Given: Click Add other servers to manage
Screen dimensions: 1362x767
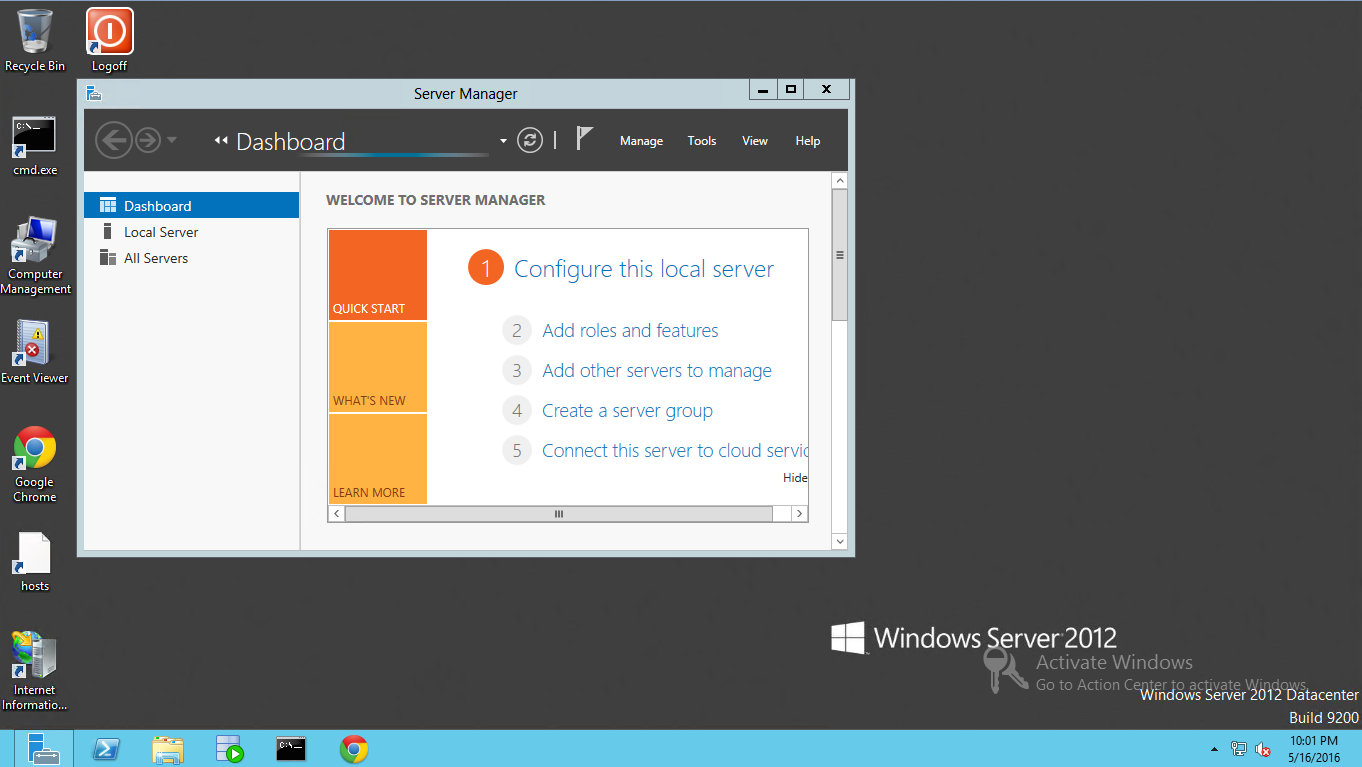Looking at the screenshot, I should [x=657, y=371].
